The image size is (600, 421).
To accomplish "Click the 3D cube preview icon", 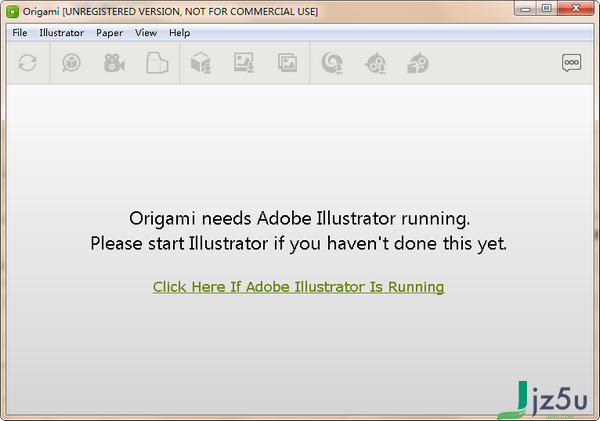I will 71,63.
